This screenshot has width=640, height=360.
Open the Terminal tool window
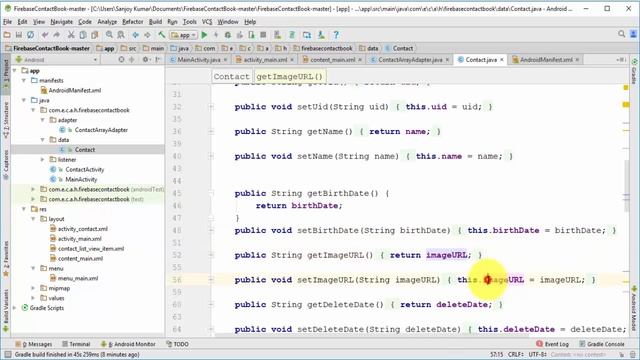(76, 344)
